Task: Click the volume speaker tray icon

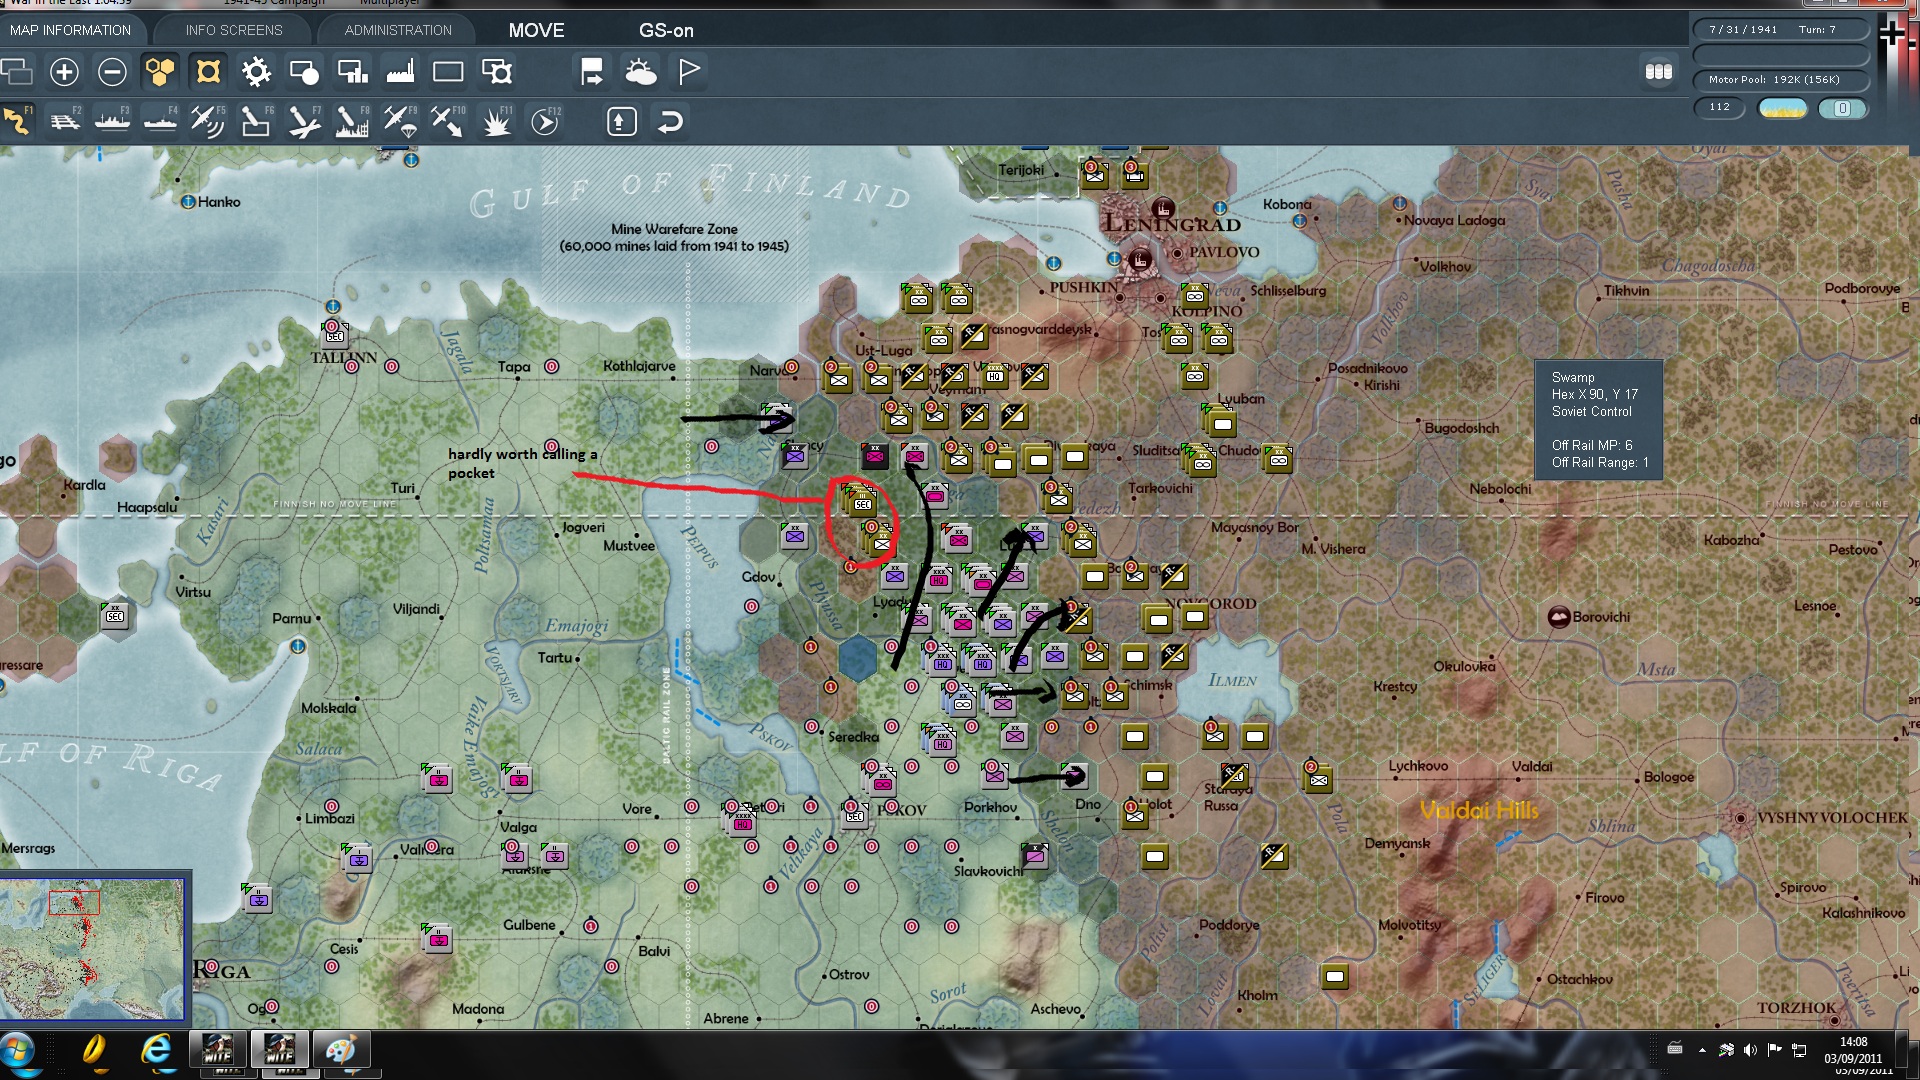Action: (x=1750, y=1049)
